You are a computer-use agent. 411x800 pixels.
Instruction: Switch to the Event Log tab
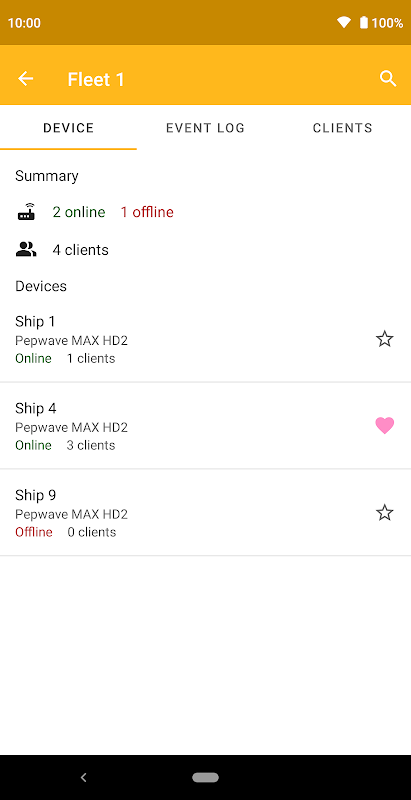pos(206,128)
